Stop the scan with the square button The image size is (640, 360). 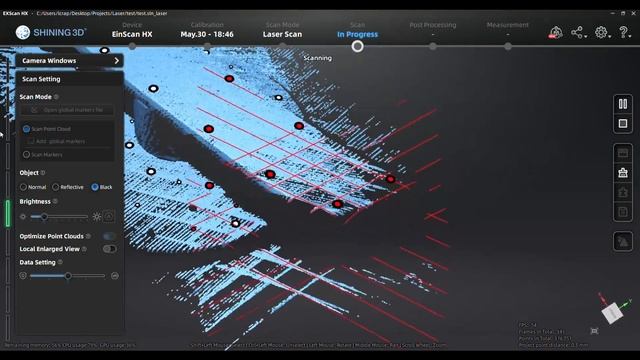(x=622, y=123)
